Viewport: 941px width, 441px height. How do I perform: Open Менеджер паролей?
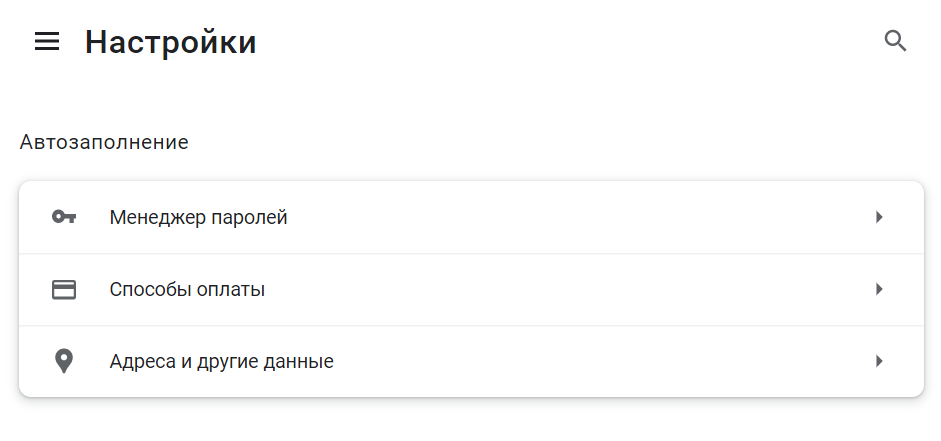coord(198,217)
